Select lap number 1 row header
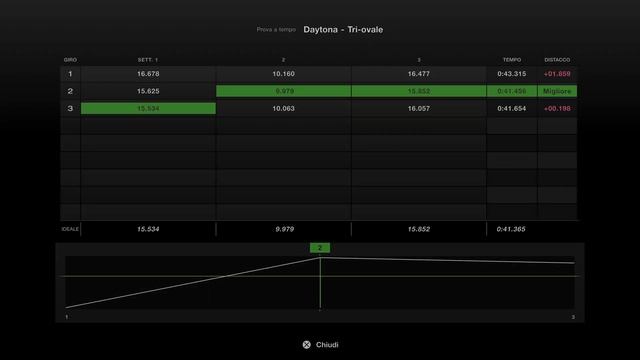This screenshot has height=360, width=640. (70, 74)
